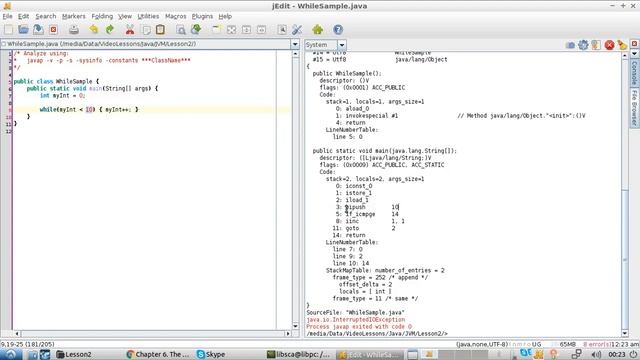Click 'bipush 10' in console output

pyautogui.click(x=371, y=207)
